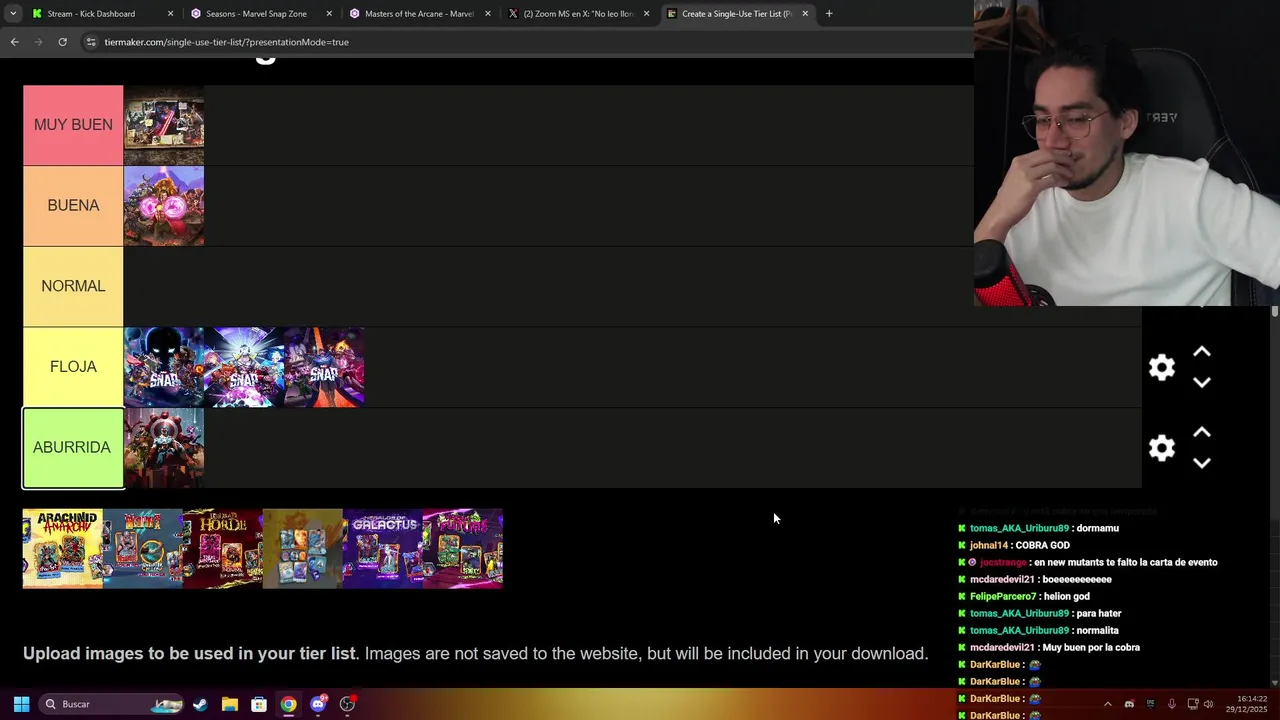
Task: Click the Buscar taskbar search box
Action: pos(112,704)
